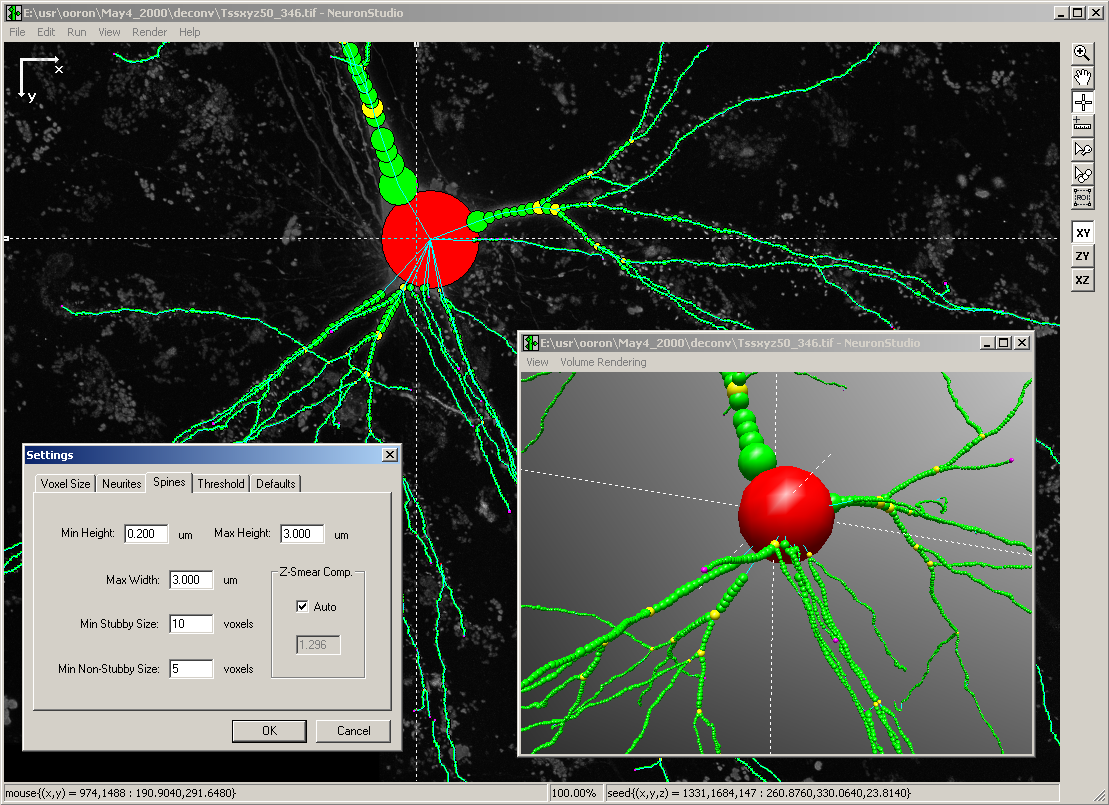Image resolution: width=1109 pixels, height=805 pixels.
Task: Switch to the Threshold tab
Action: click(221, 484)
